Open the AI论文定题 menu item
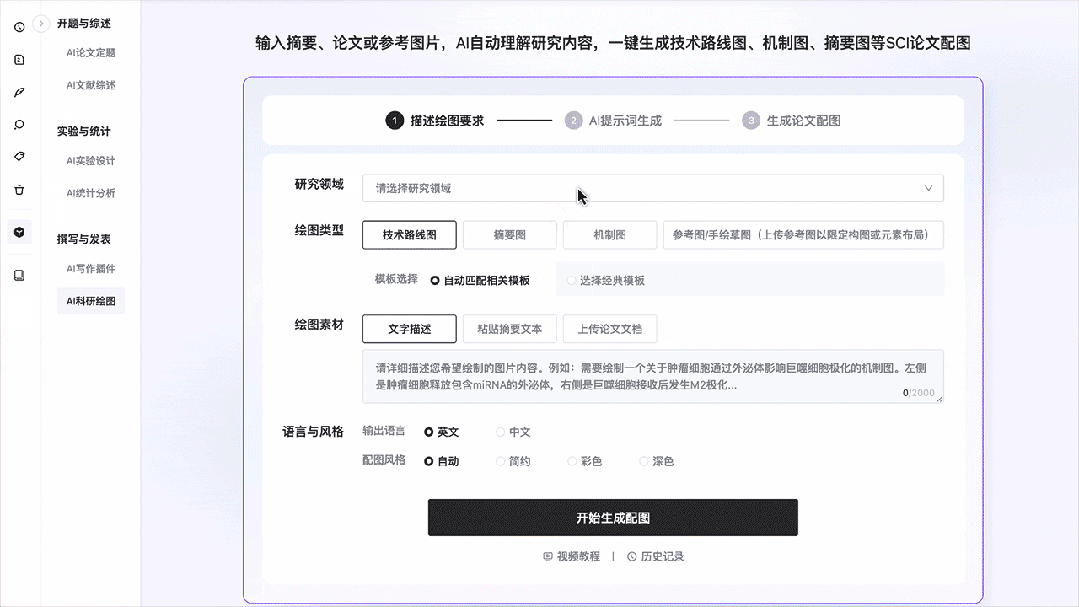The height and width of the screenshot is (607, 1079). (x=91, y=52)
